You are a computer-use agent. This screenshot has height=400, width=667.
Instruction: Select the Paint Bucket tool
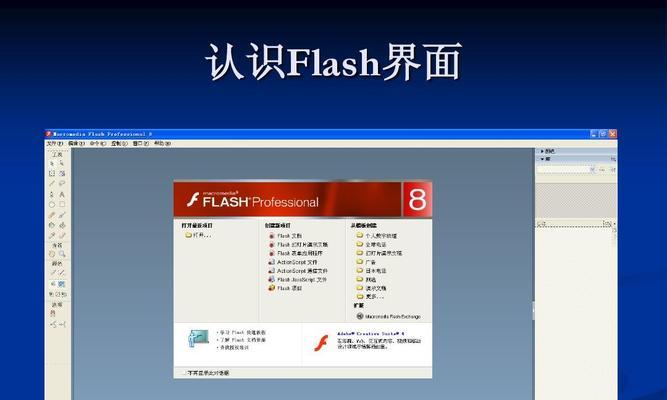62,225
